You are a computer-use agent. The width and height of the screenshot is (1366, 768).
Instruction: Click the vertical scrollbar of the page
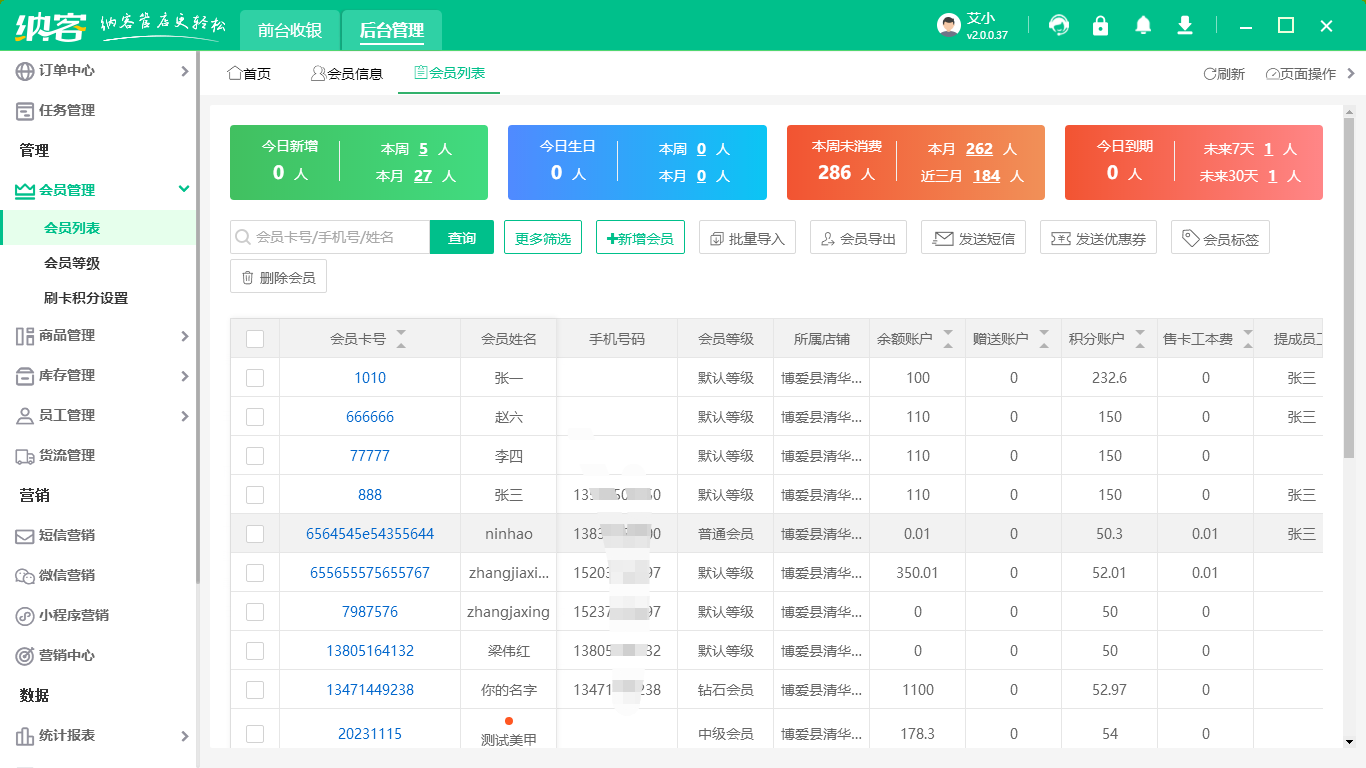click(1349, 300)
